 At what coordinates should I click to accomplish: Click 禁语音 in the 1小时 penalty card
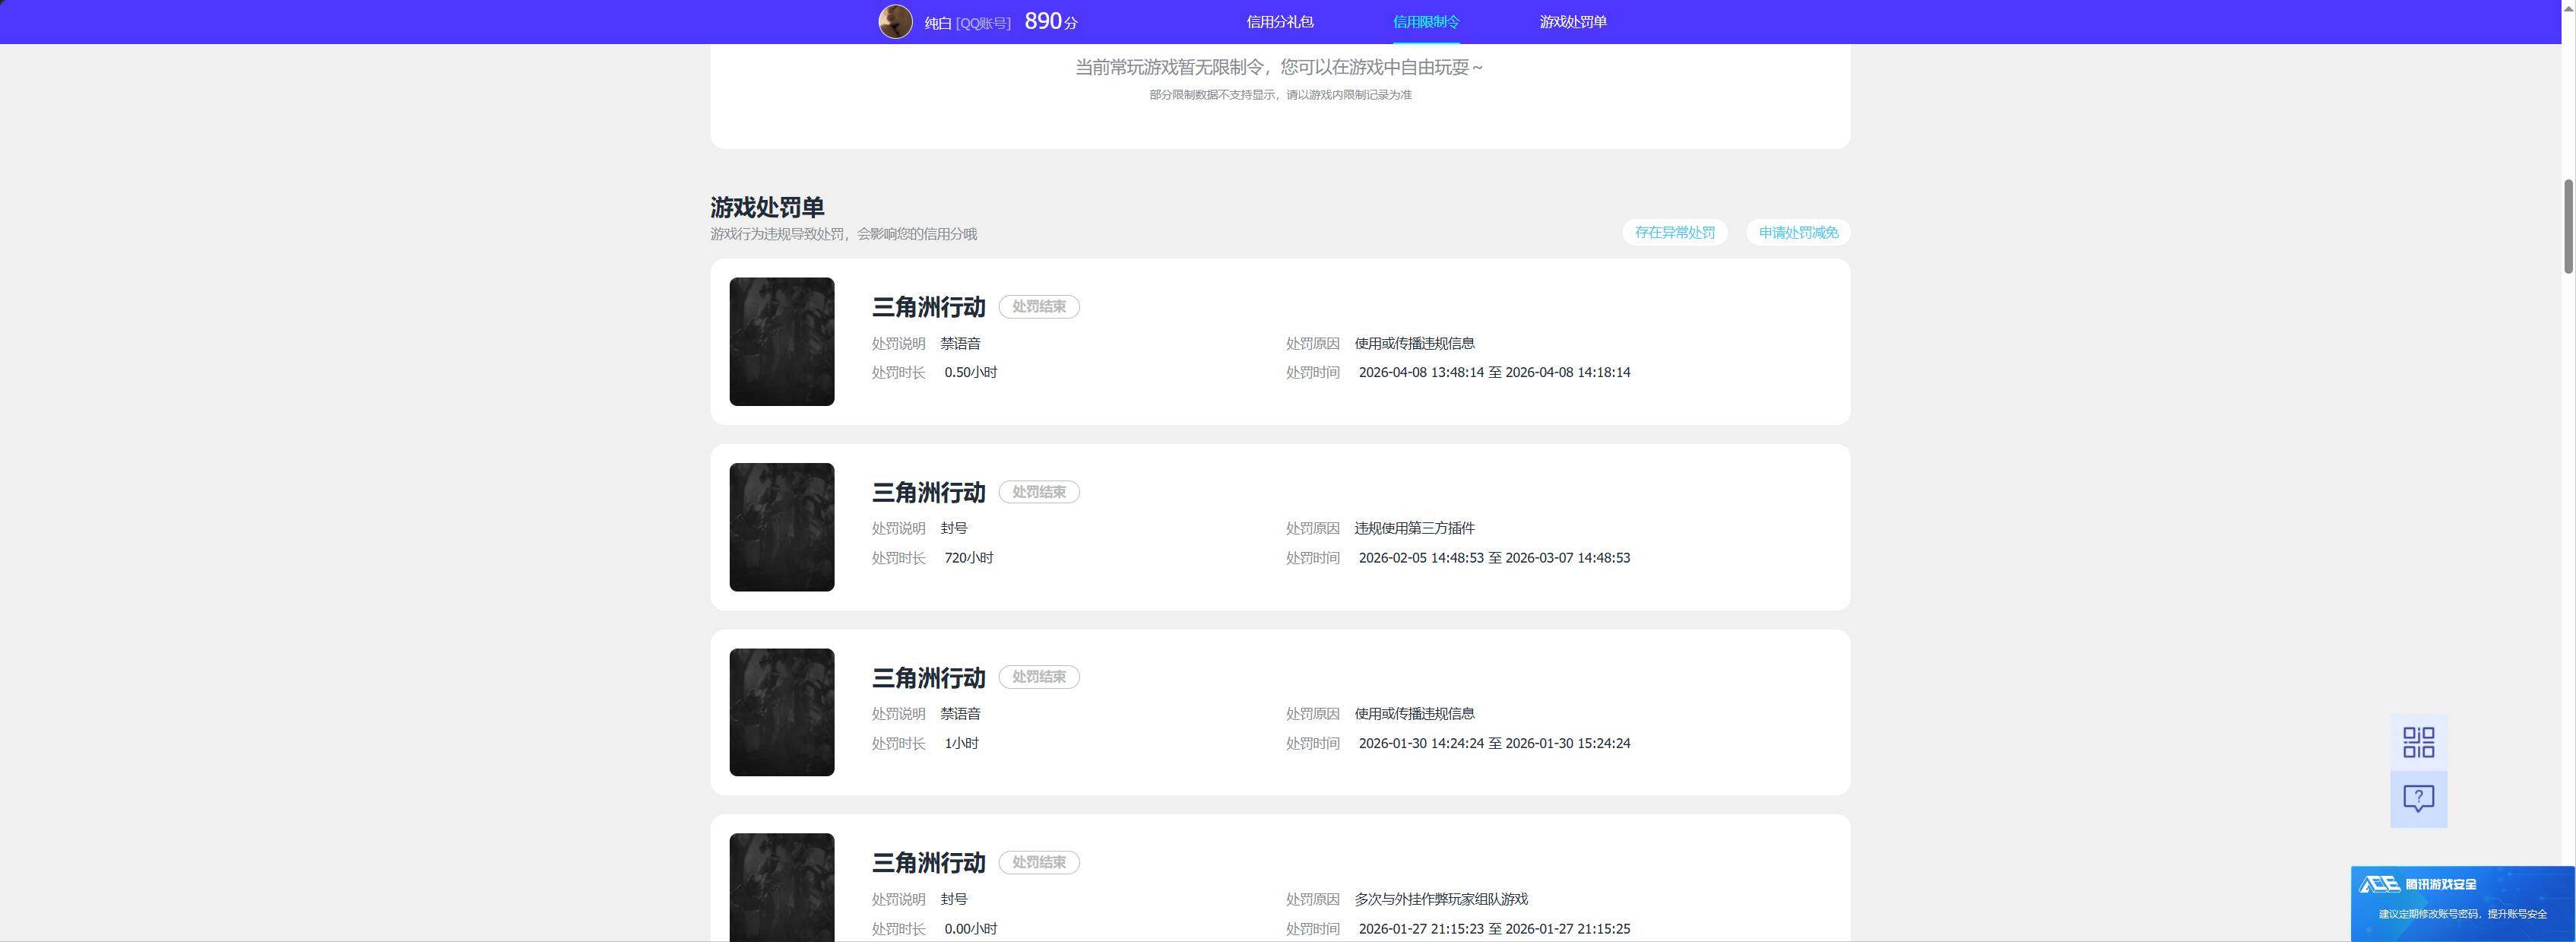point(960,714)
